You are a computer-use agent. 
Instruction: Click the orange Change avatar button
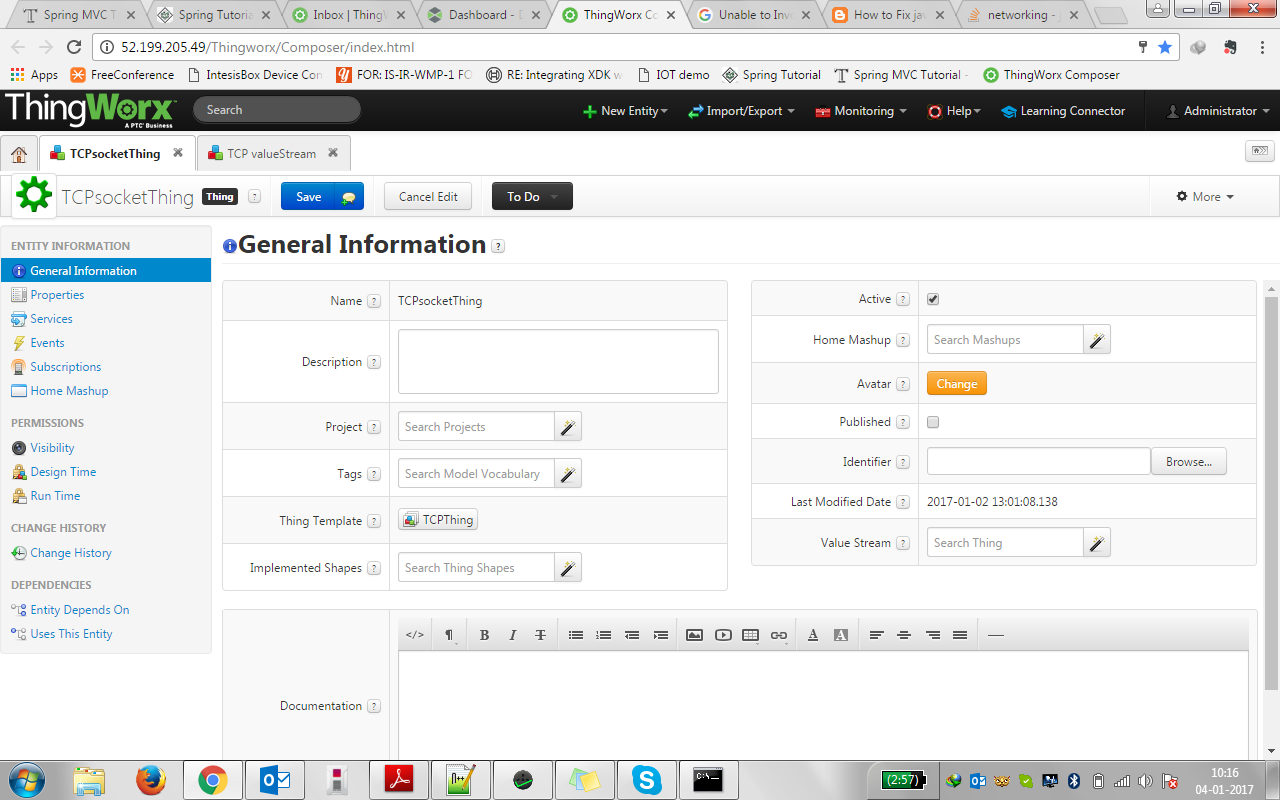click(x=957, y=384)
